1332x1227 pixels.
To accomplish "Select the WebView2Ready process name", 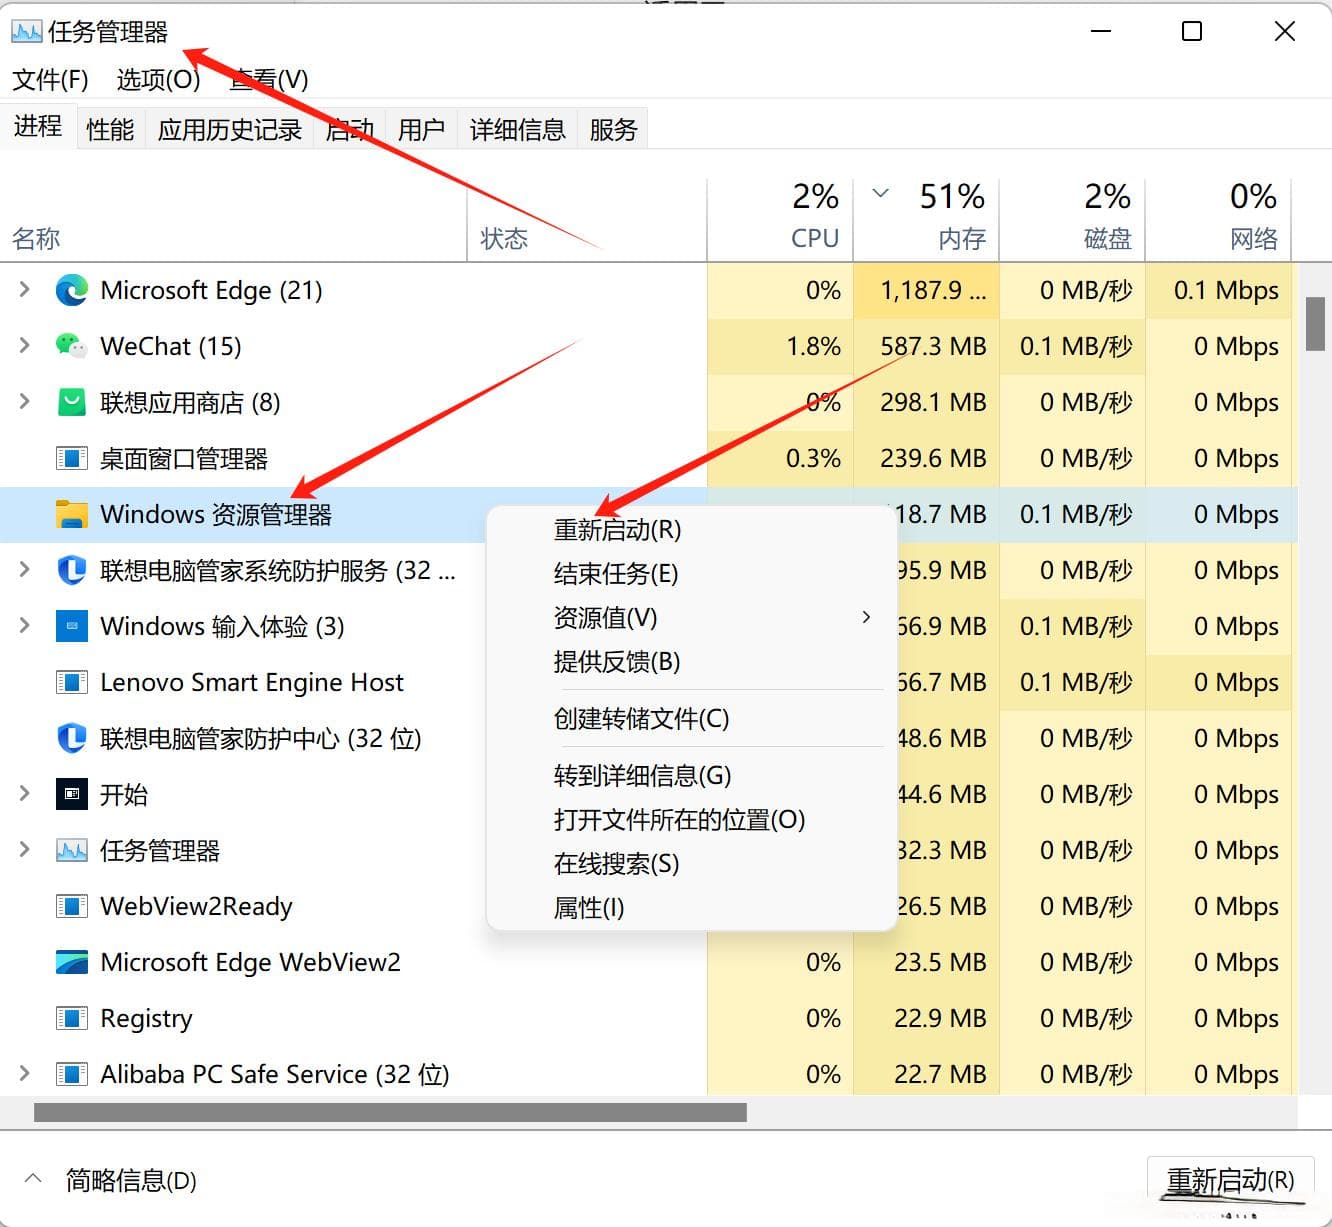I will (196, 906).
